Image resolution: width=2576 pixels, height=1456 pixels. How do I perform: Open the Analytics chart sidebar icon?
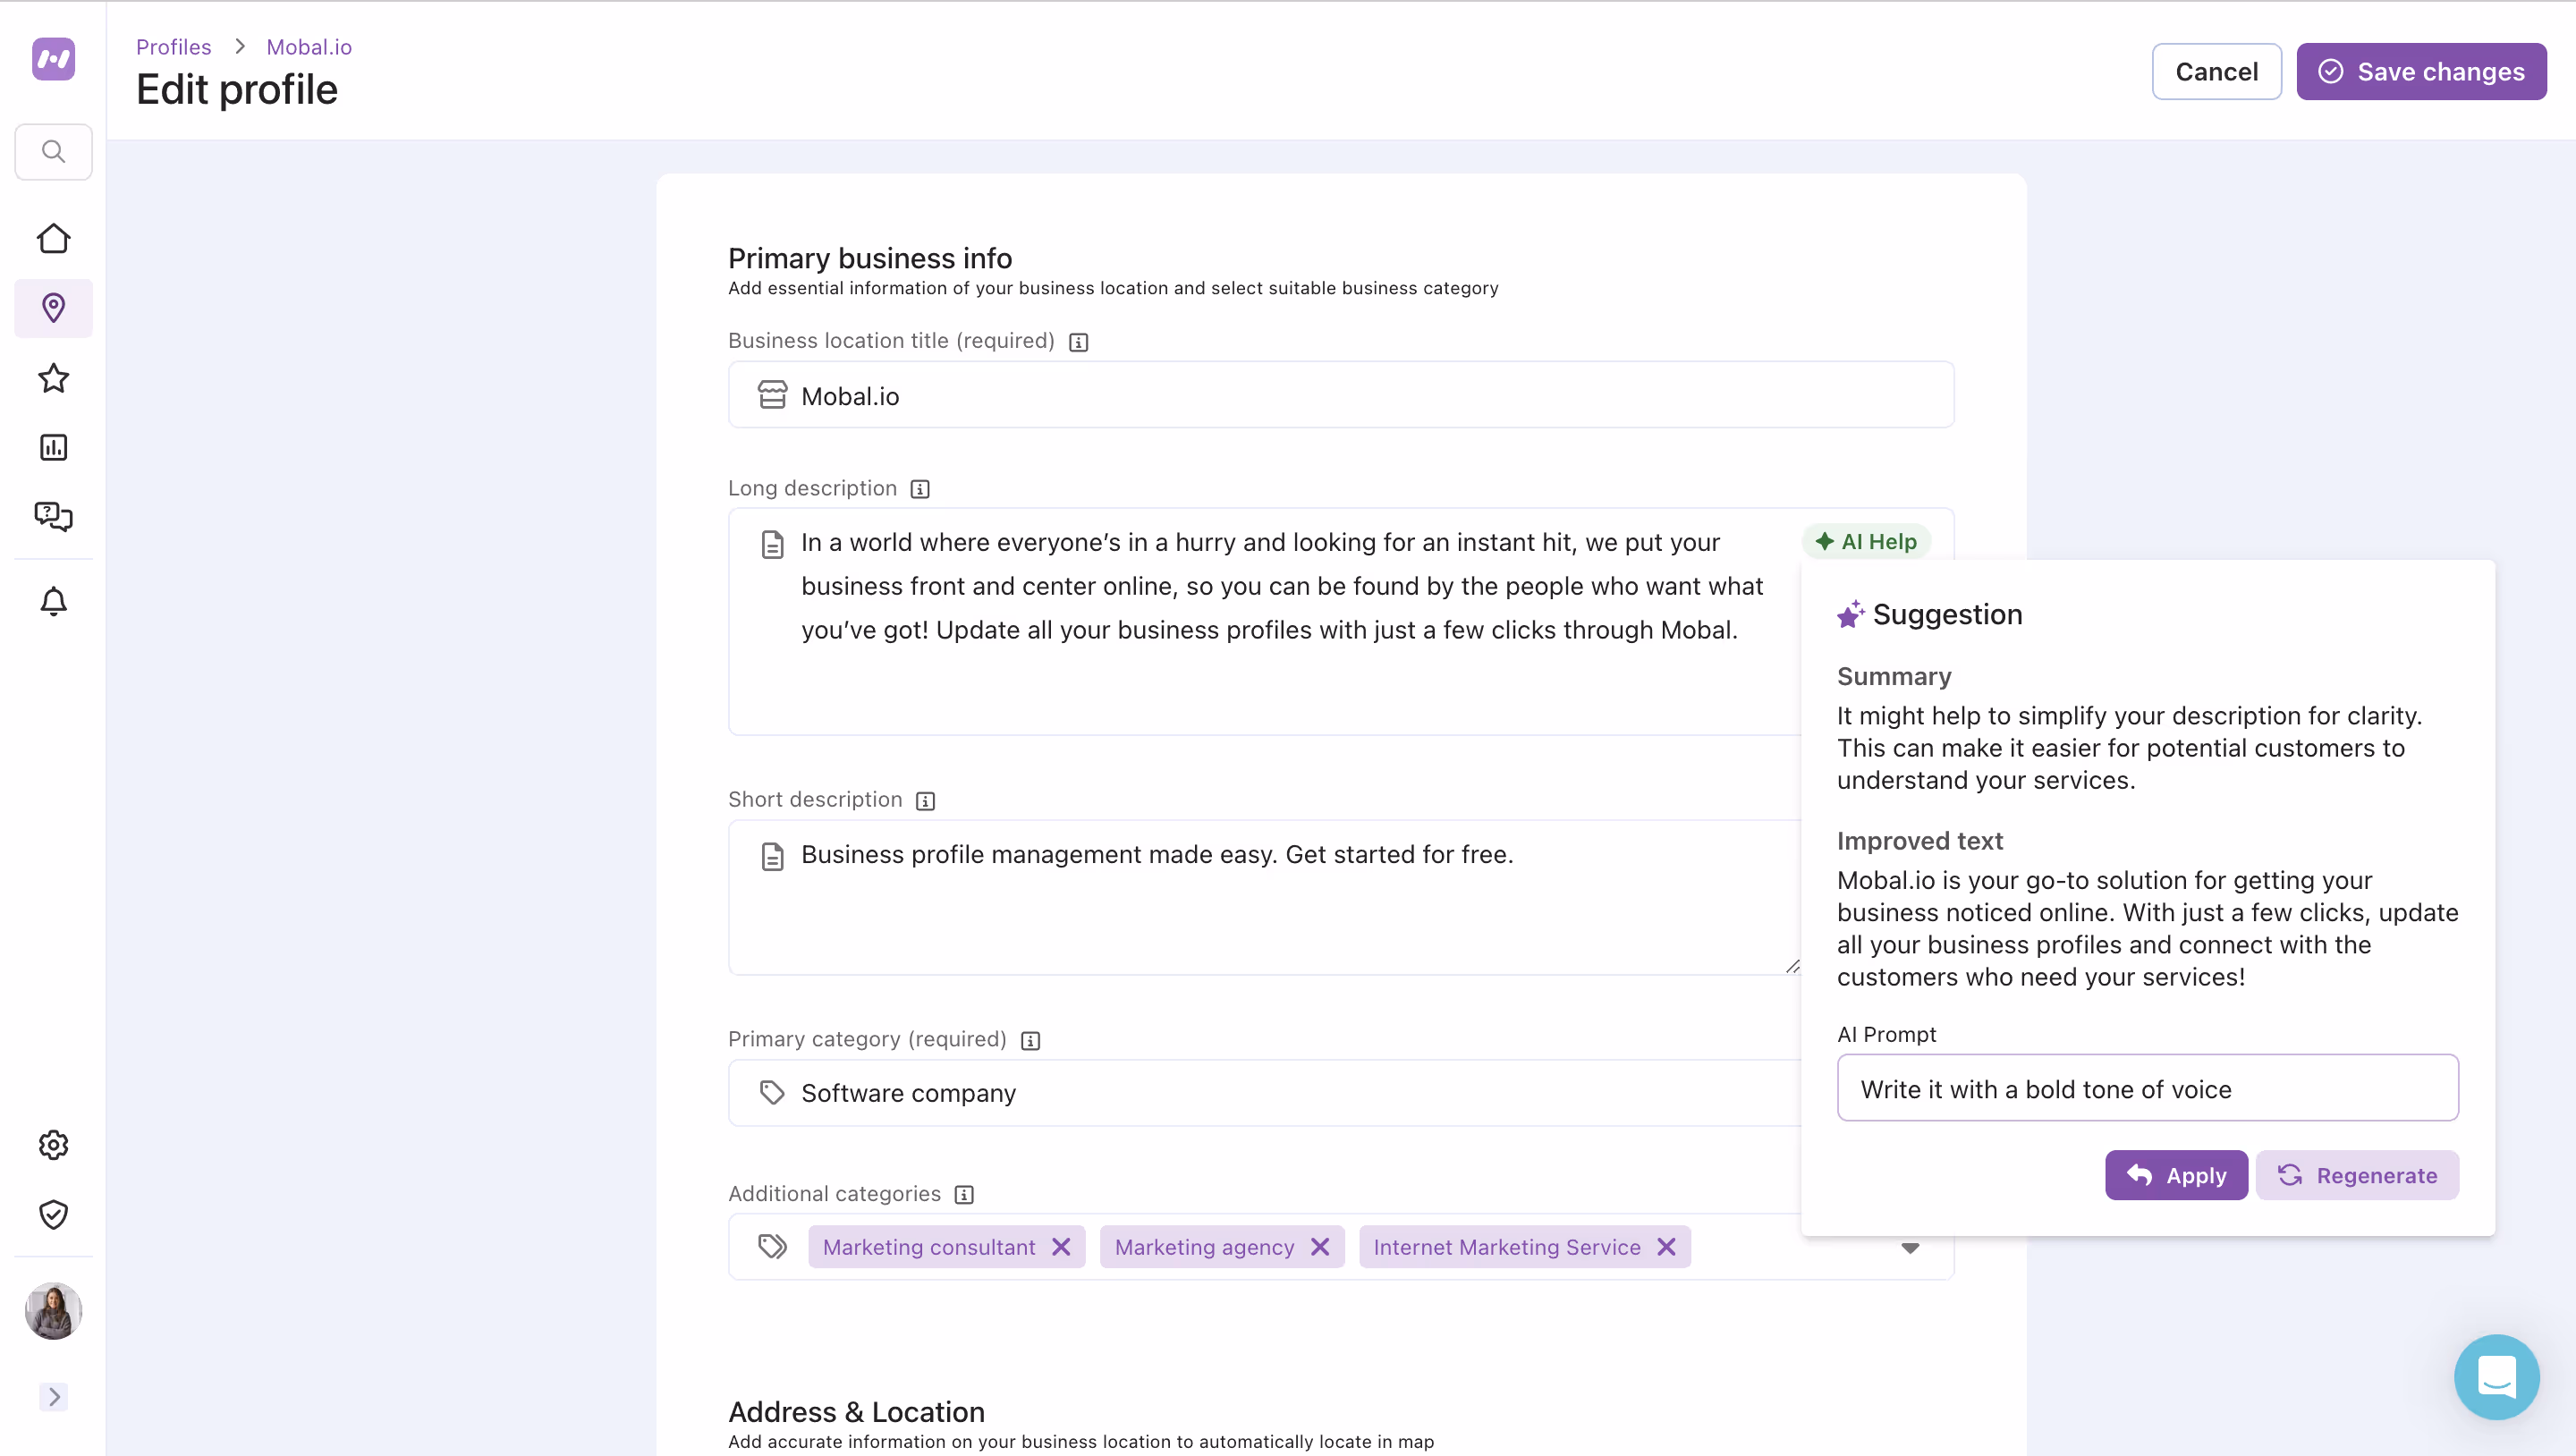[53, 447]
